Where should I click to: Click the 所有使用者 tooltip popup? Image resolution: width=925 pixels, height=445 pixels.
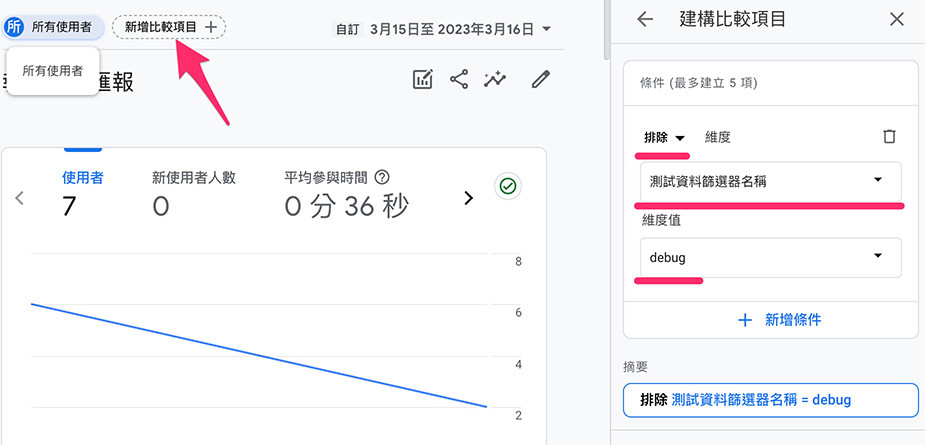tap(53, 71)
